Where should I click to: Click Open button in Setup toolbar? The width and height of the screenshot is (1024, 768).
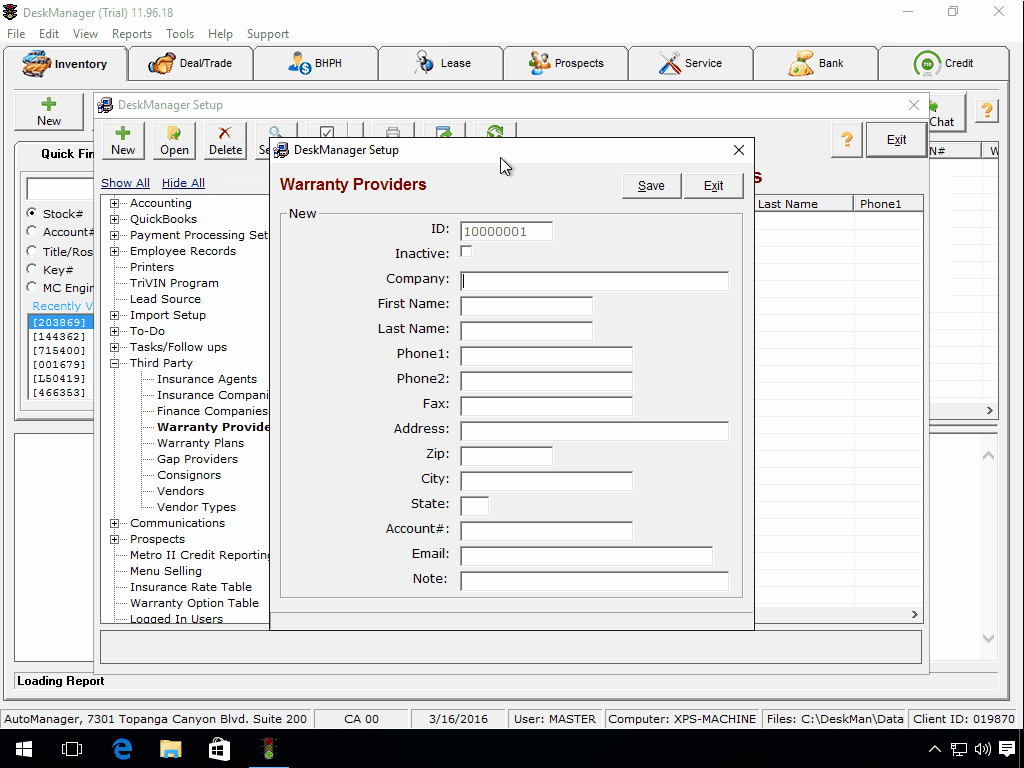[x=174, y=141]
